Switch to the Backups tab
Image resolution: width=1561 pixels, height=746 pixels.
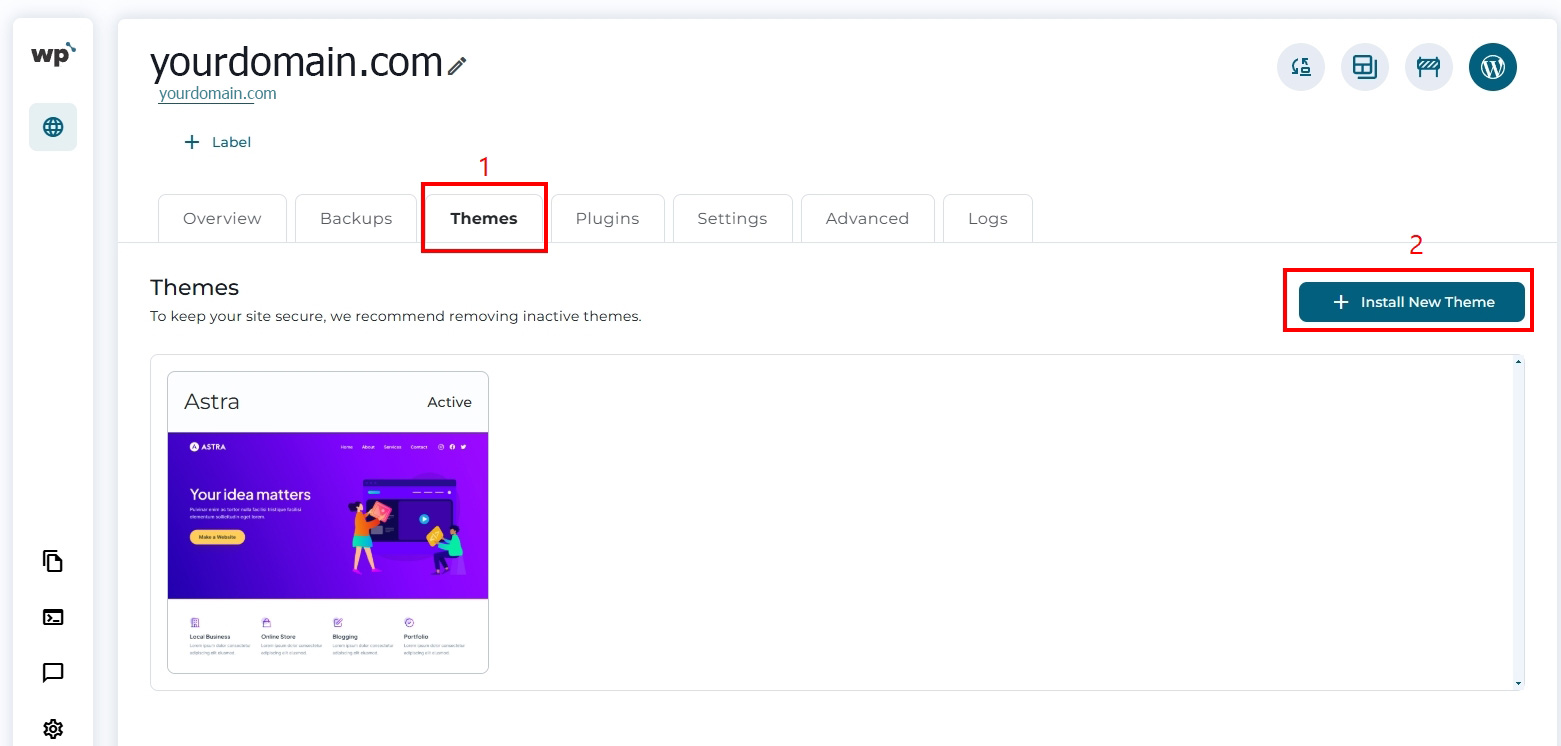pyautogui.click(x=356, y=218)
